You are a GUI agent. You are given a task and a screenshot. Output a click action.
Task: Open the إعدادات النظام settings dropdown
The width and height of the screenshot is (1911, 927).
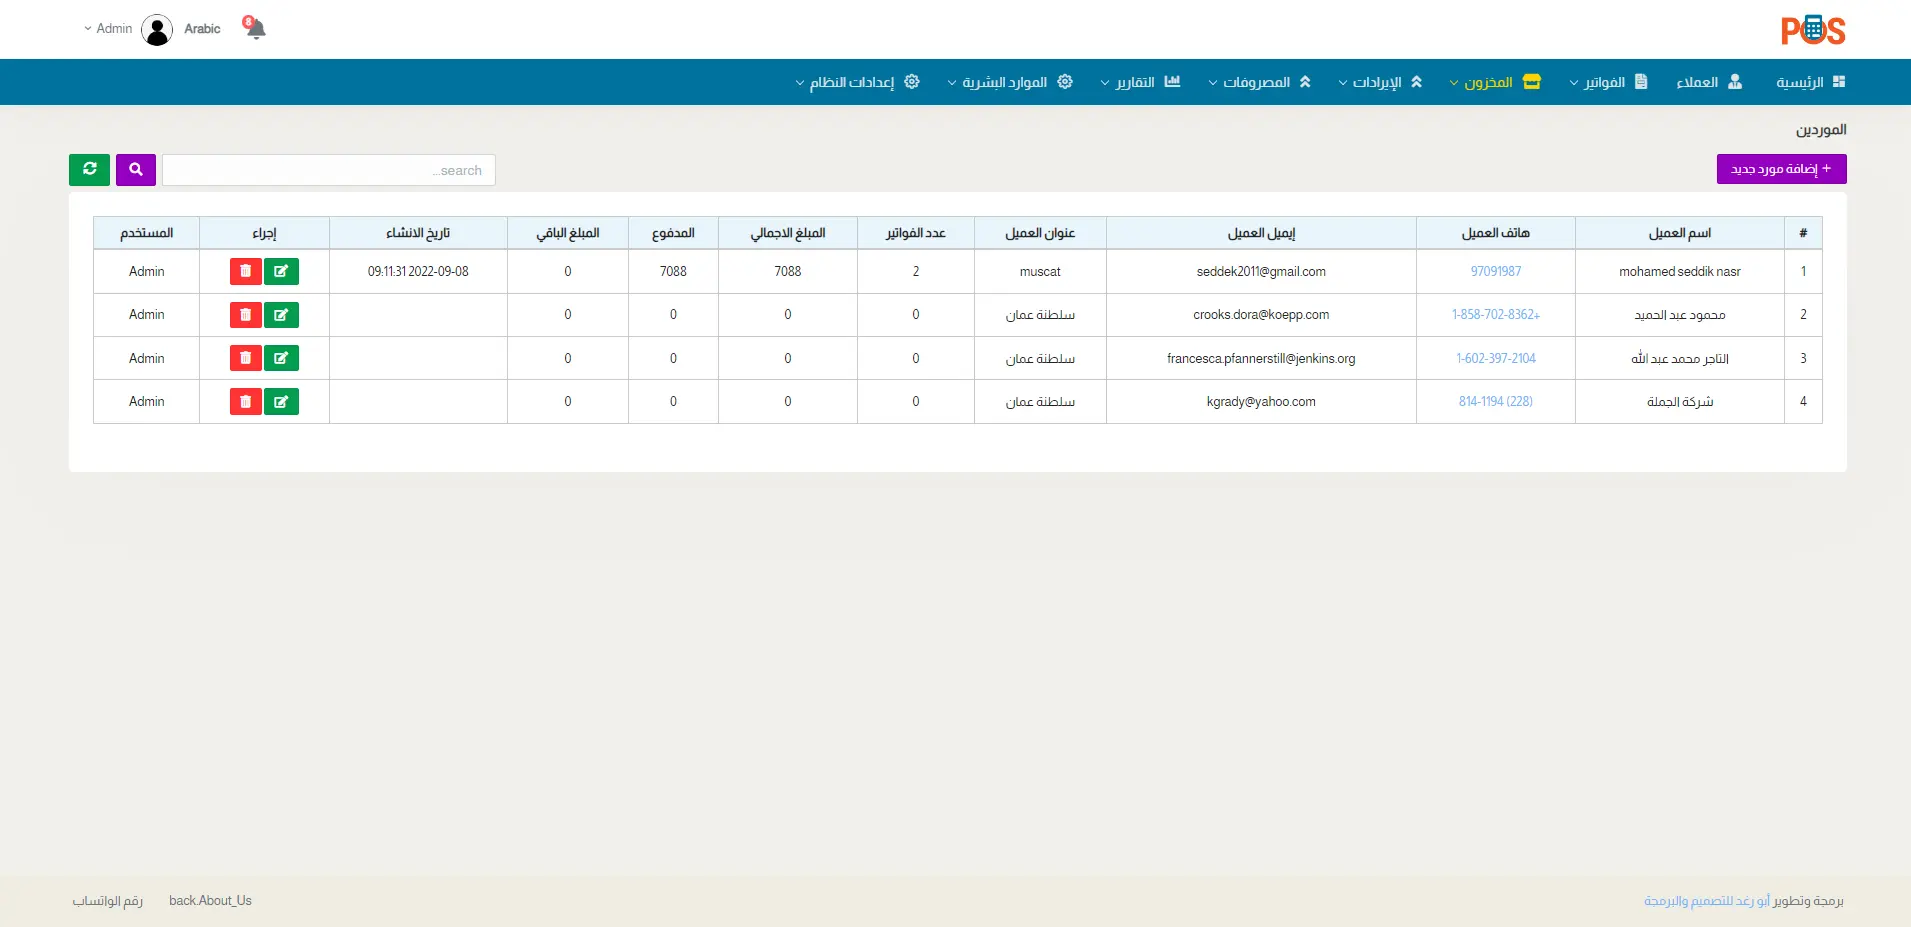857,82
